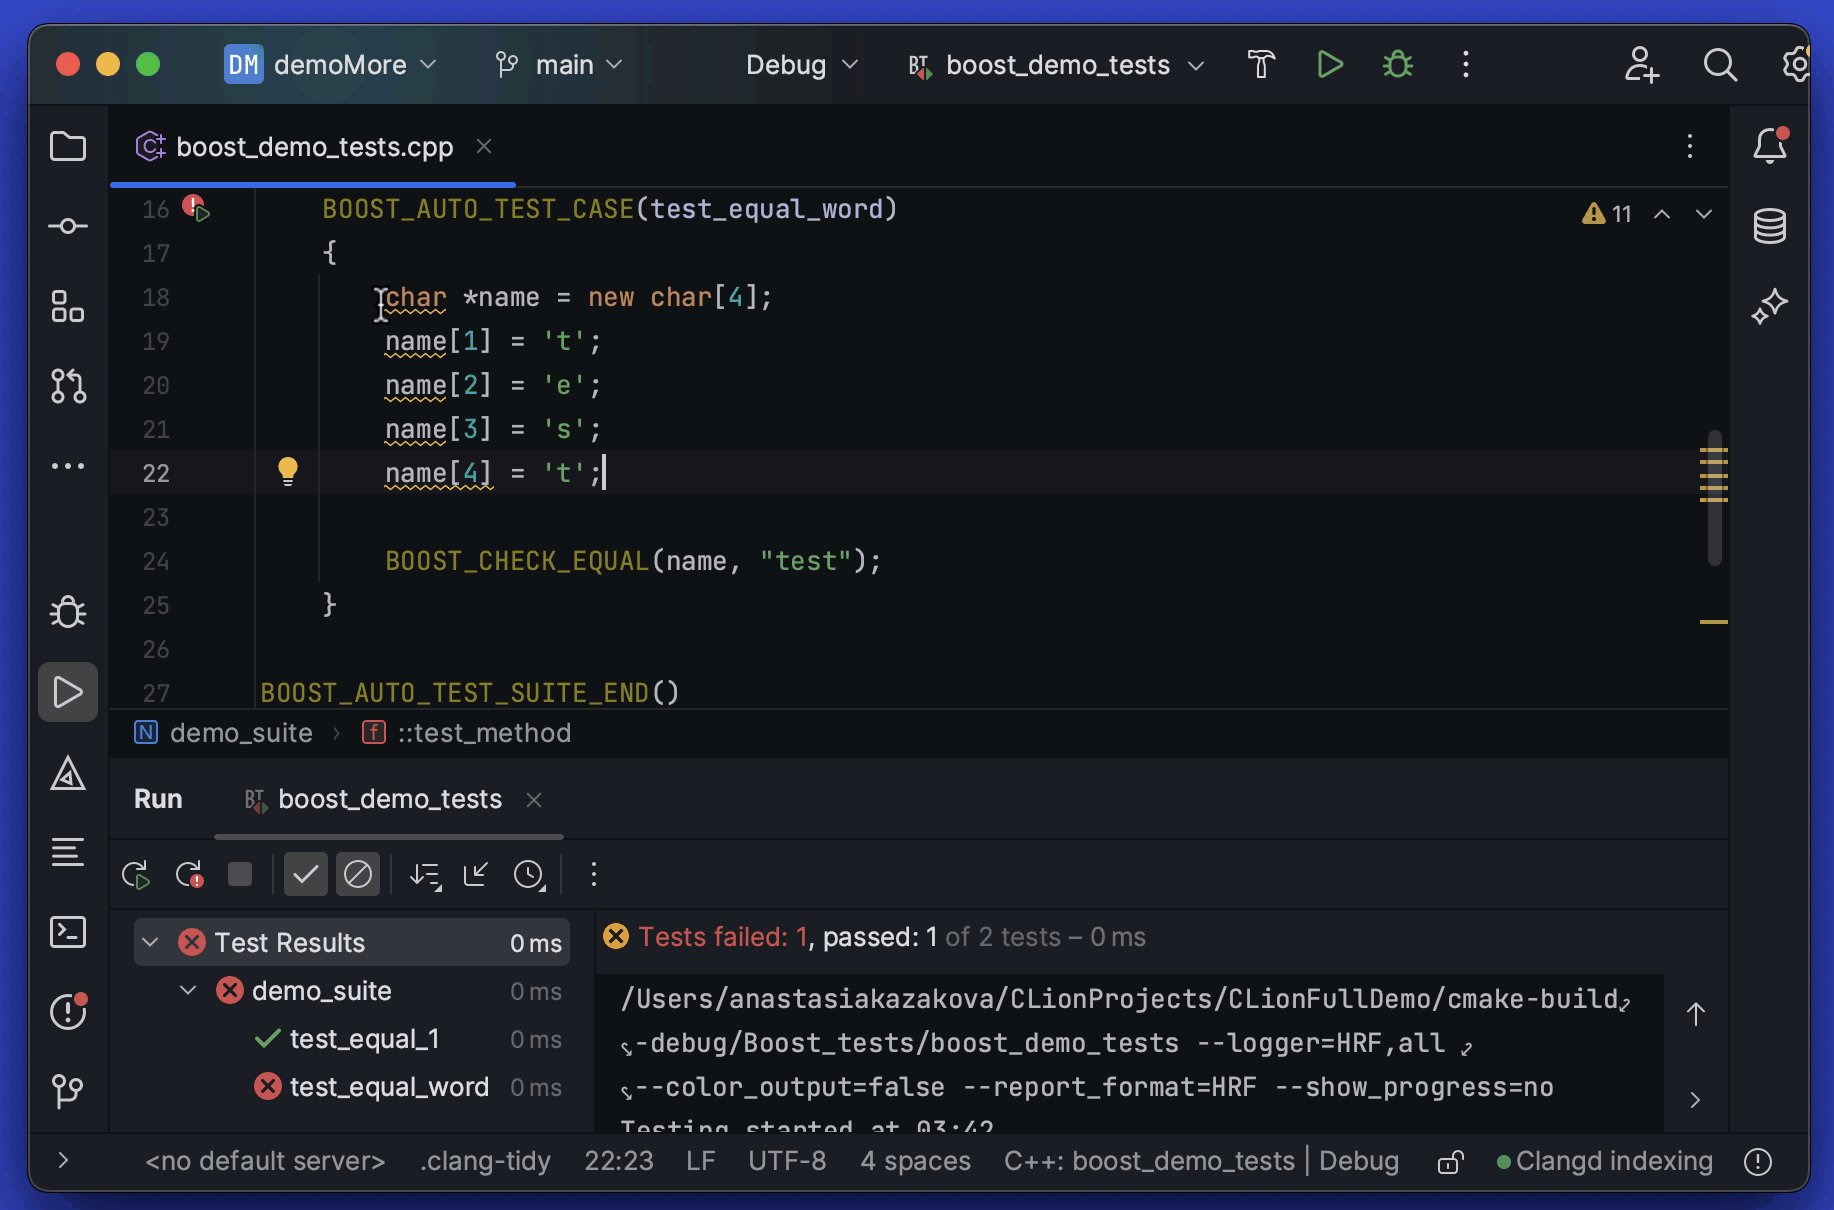Open the CMake tool window
1834x1210 pixels.
[x=68, y=773]
